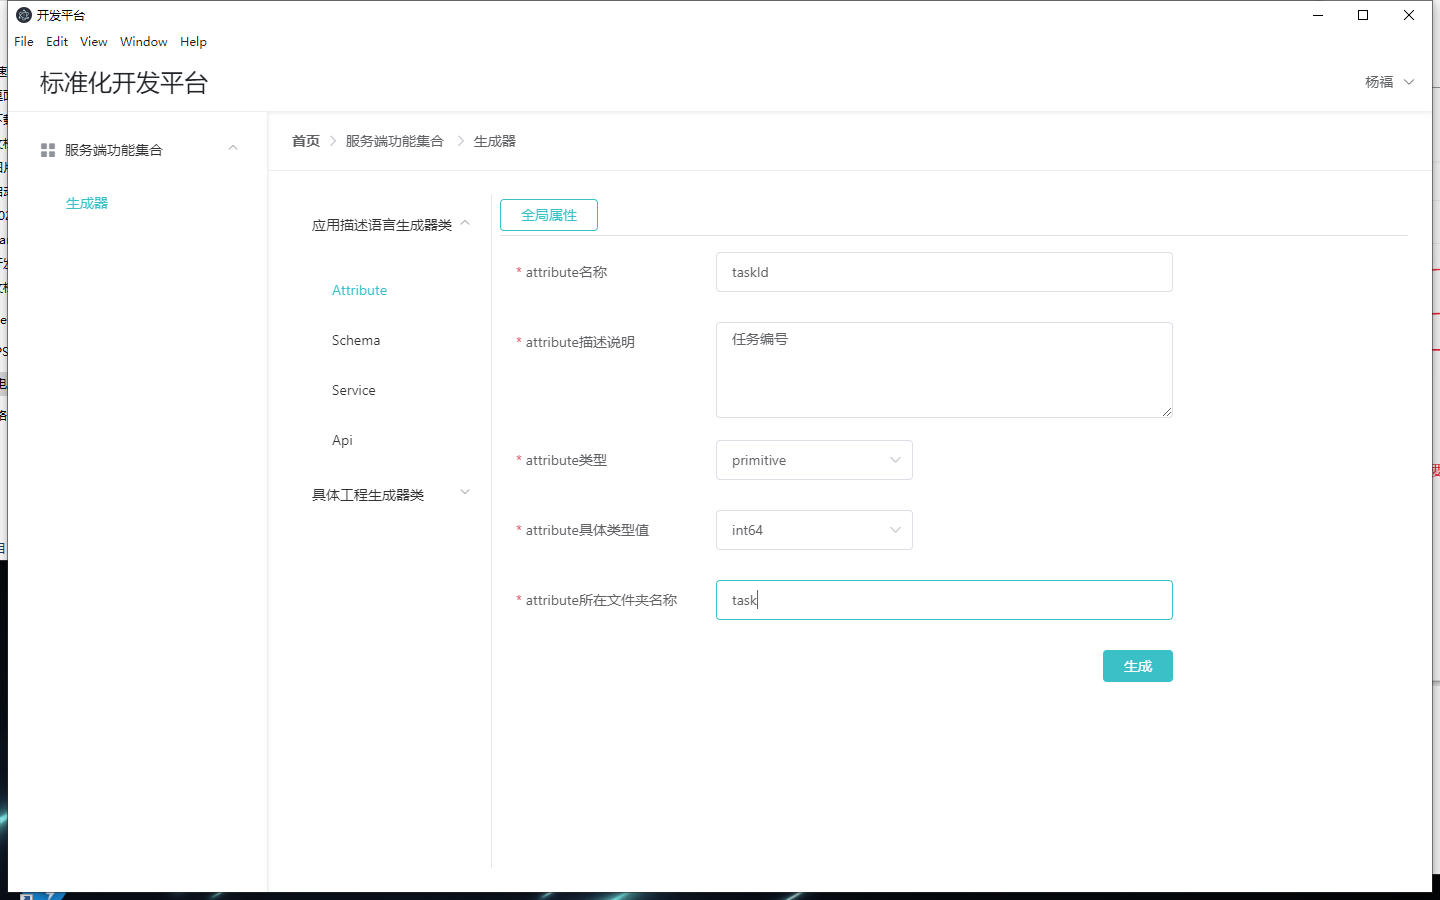Viewport: 1440px width, 900px height.
Task: Click the grid icon beside 服务端功能集合
Action: (x=47, y=150)
